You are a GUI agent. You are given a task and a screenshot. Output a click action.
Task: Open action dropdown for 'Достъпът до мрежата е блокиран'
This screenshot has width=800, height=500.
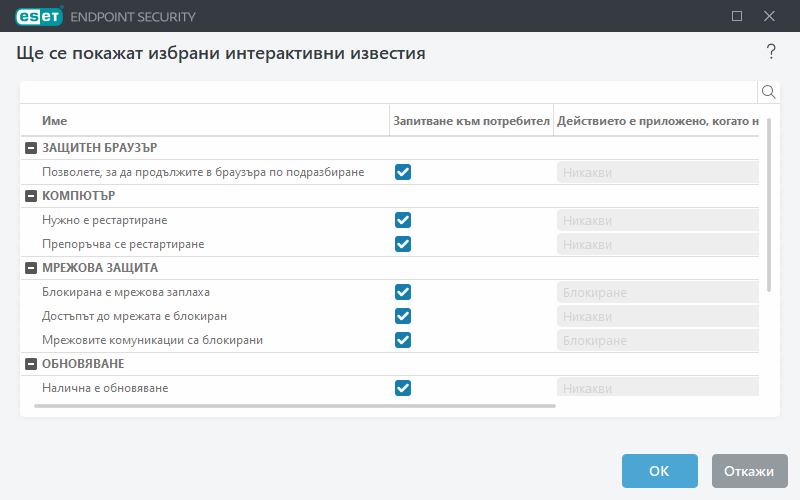(x=658, y=316)
